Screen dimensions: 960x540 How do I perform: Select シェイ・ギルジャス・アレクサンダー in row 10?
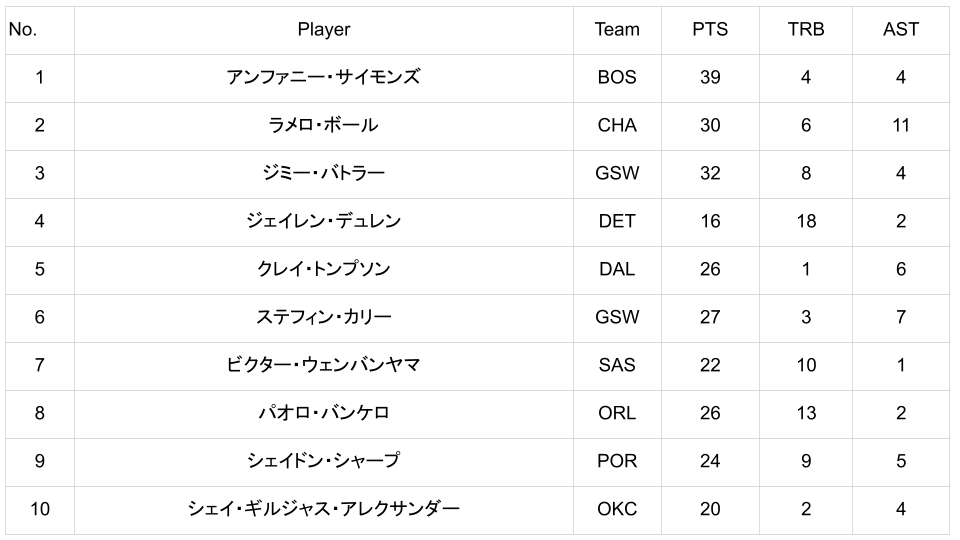click(323, 509)
